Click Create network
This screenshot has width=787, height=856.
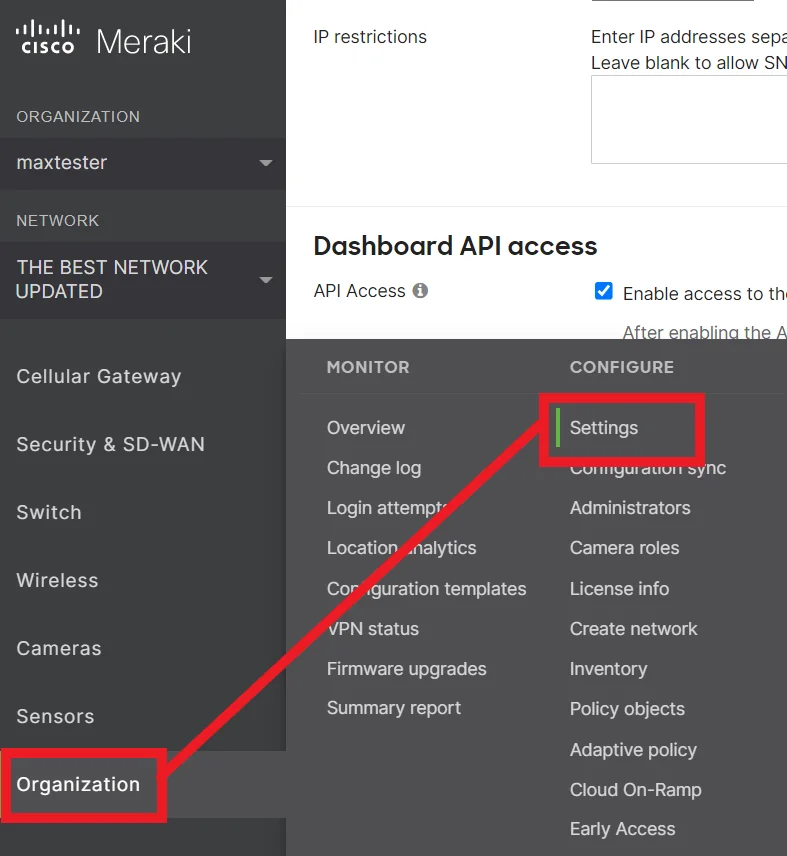tap(634, 629)
